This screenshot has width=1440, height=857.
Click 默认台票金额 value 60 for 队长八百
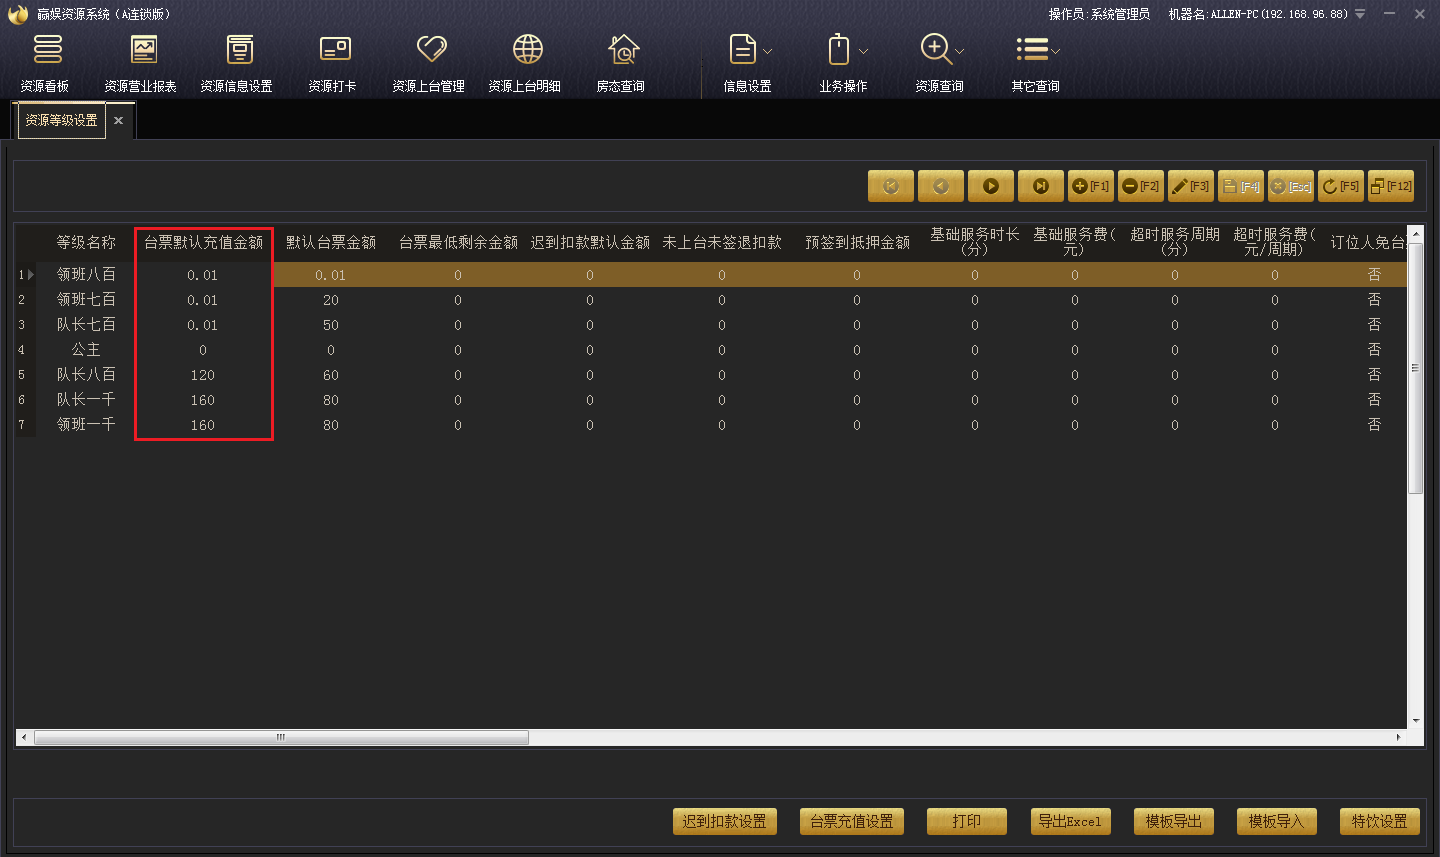coord(331,375)
